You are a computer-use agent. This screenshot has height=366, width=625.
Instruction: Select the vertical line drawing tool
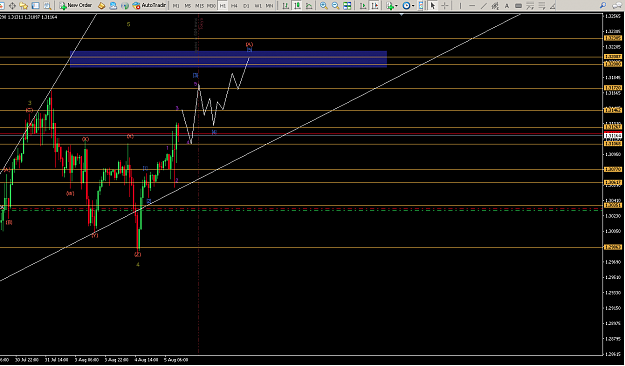(460, 6)
